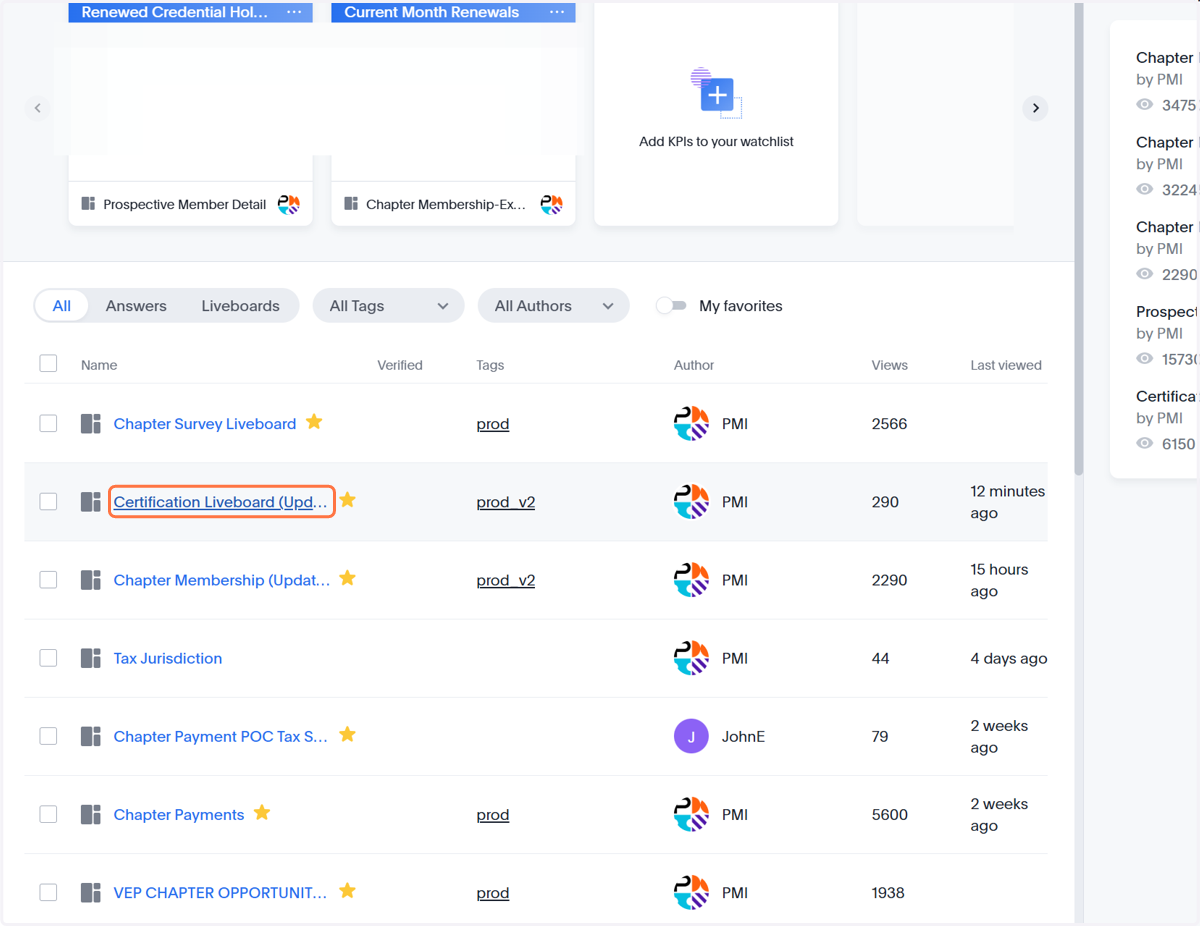Image resolution: width=1200 pixels, height=926 pixels.
Task: Go to next watchlist cards
Action: (x=1035, y=108)
